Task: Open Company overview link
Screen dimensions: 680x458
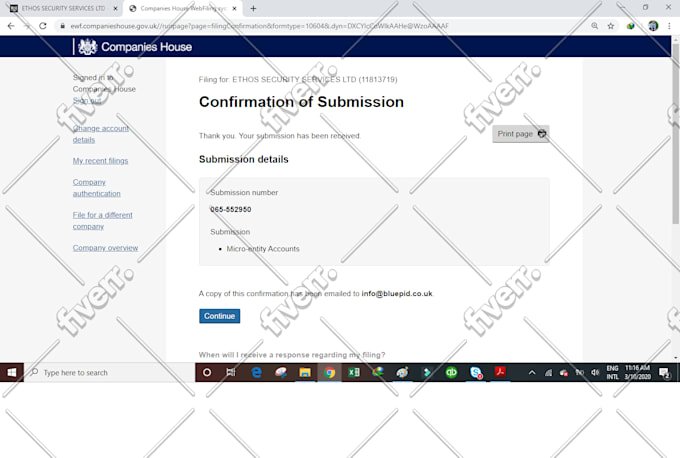Action: (x=105, y=248)
